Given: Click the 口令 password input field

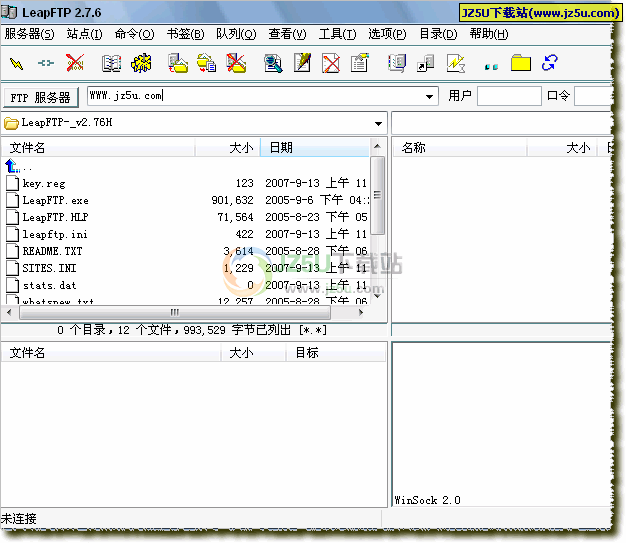Looking at the screenshot, I should (x=593, y=96).
